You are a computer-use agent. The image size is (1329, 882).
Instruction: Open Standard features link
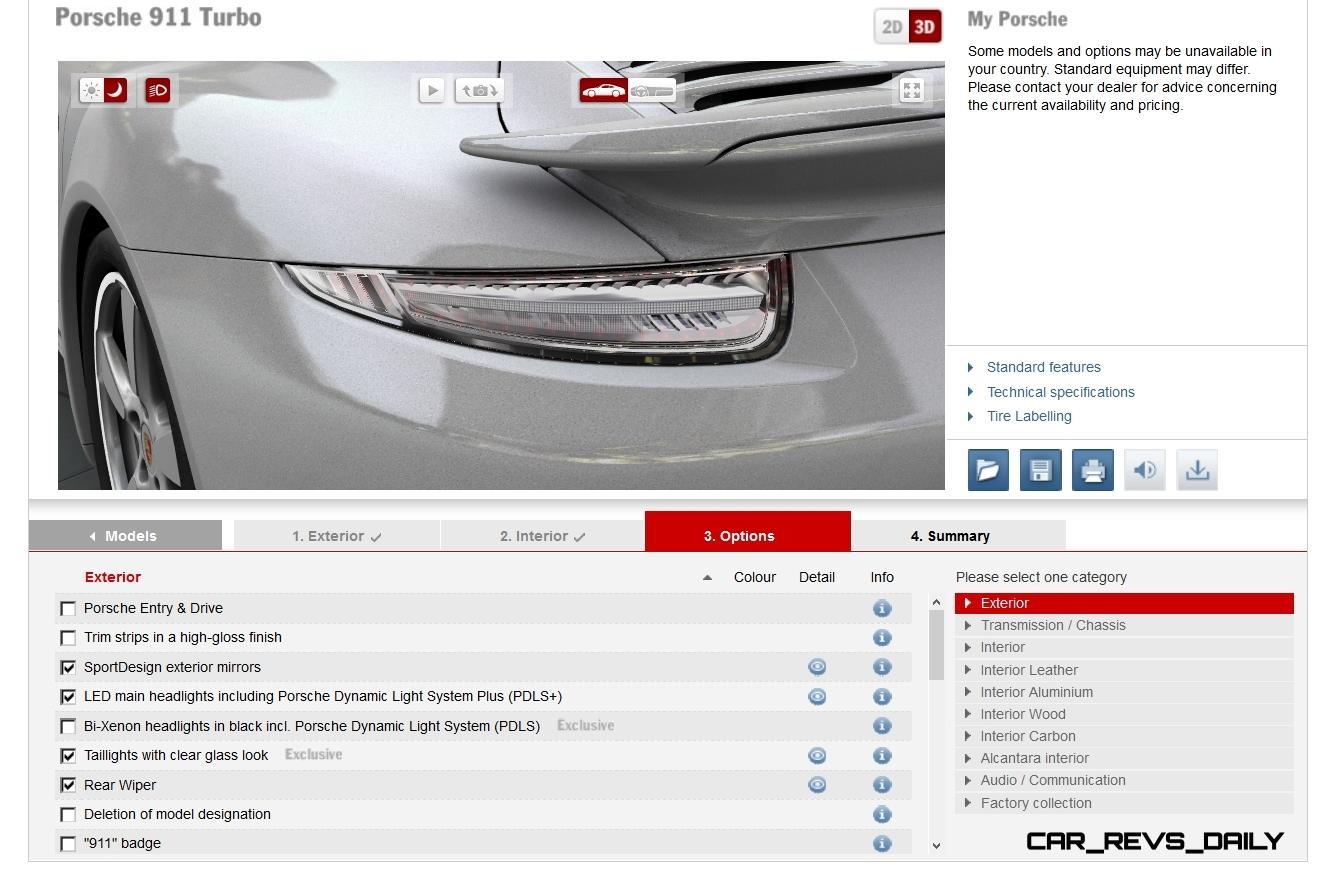[1043, 367]
